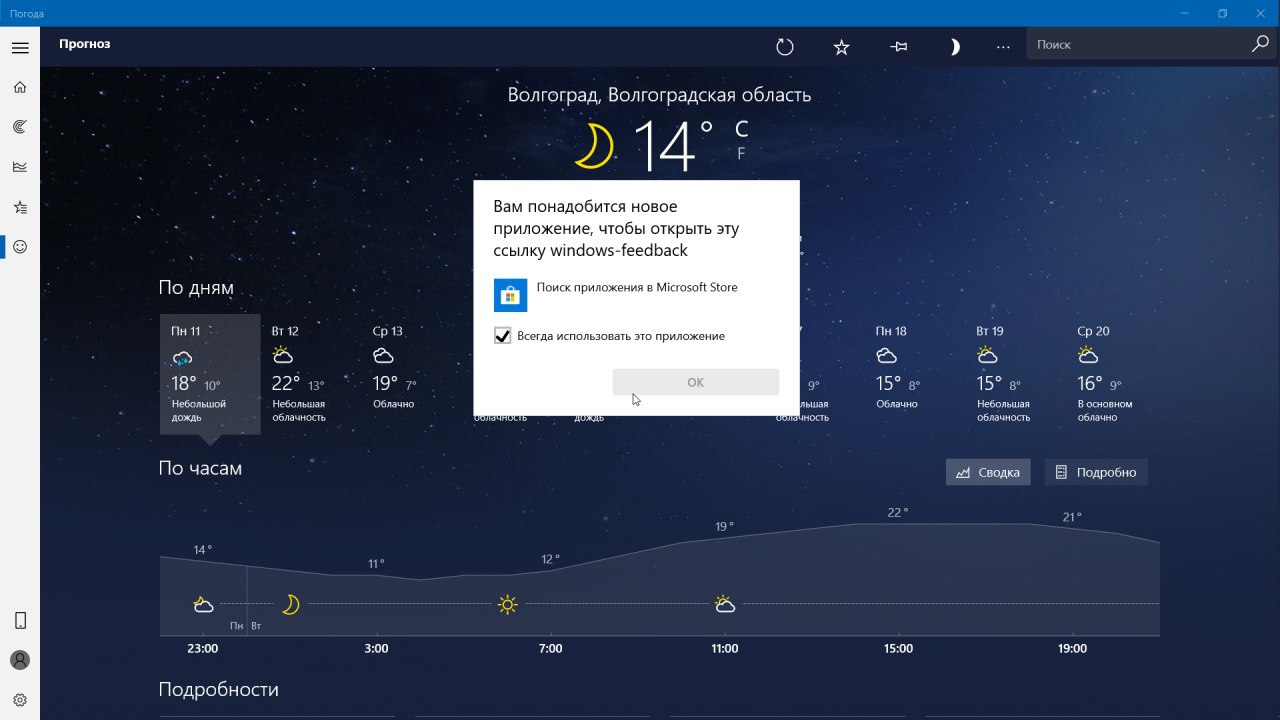Click the 15:00 time label
Screen dimensions: 1280x720
coord(898,648)
